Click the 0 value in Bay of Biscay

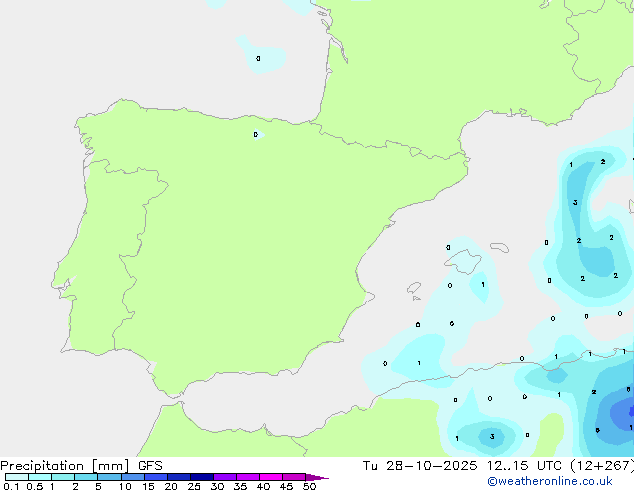[258, 59]
